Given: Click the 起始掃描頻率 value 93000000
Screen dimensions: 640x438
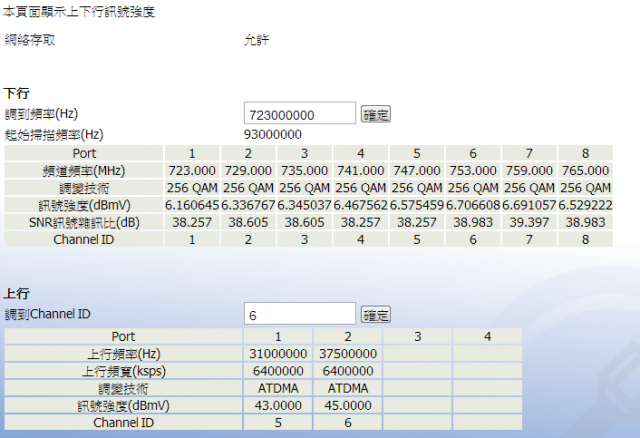Looking at the screenshot, I should 273,134.
